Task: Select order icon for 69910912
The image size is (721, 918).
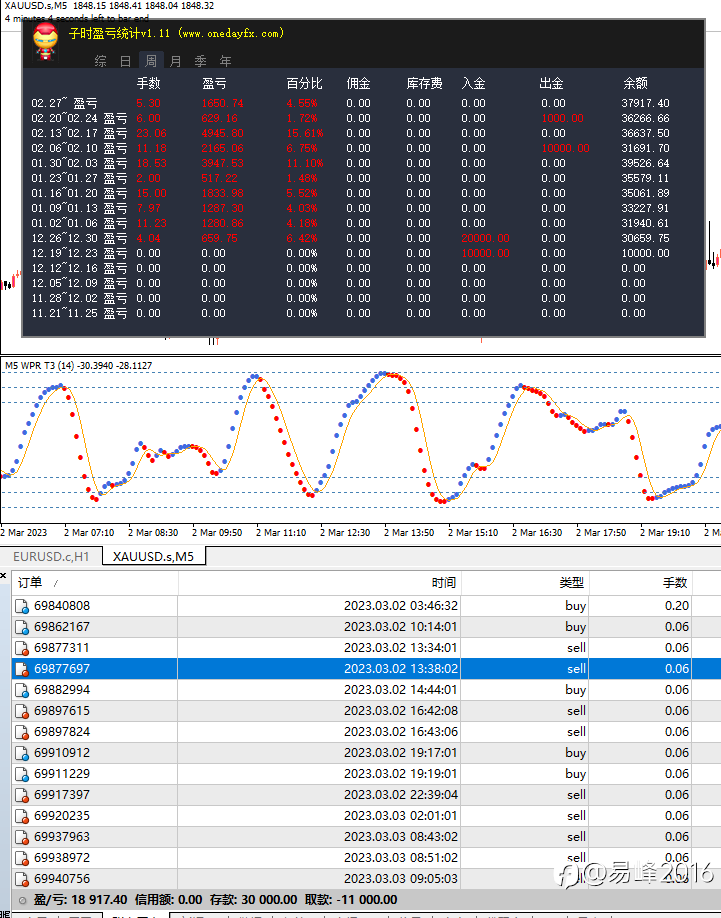Action: pyautogui.click(x=22, y=753)
